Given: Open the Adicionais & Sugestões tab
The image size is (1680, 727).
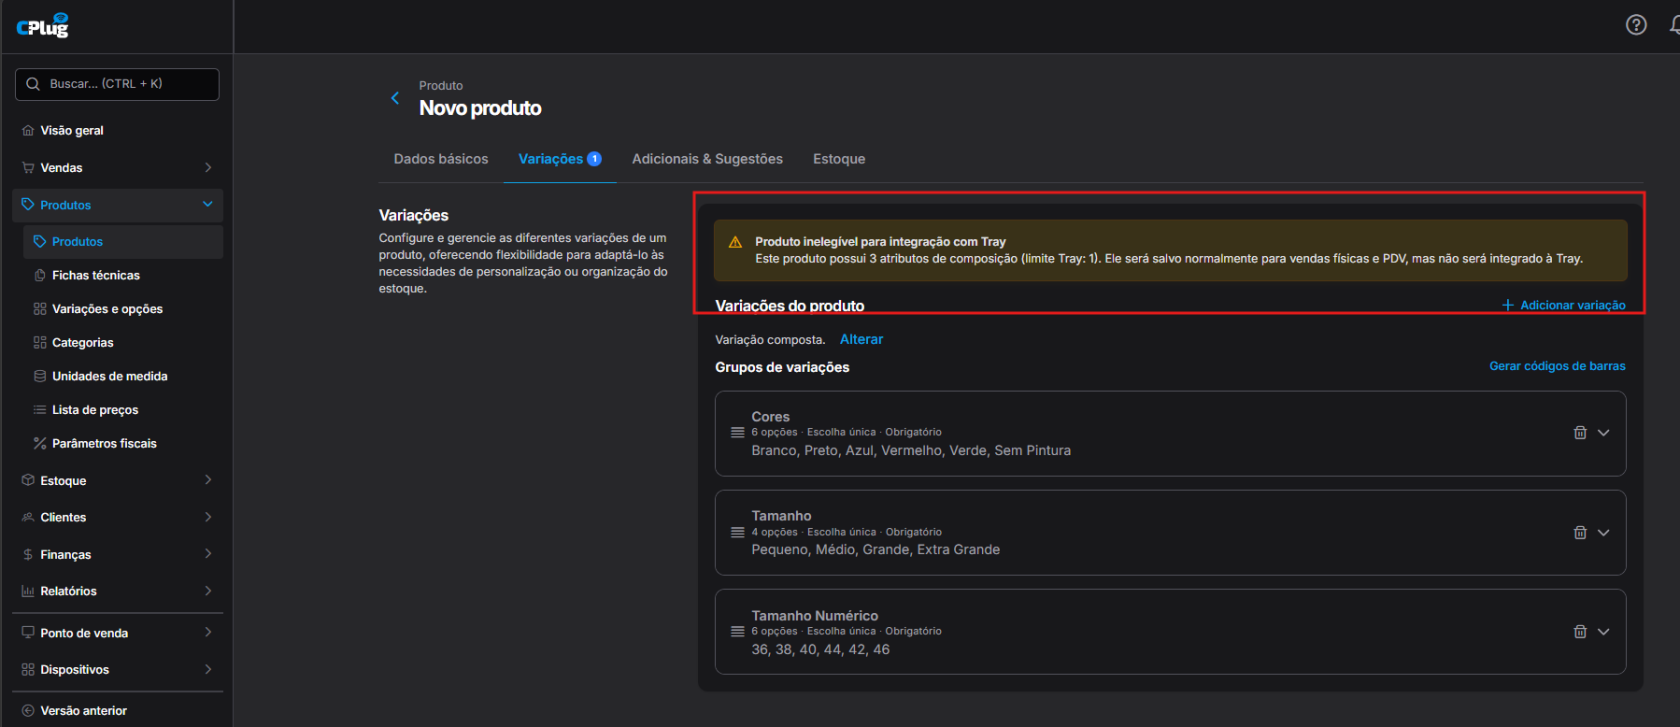Looking at the screenshot, I should coord(707,159).
